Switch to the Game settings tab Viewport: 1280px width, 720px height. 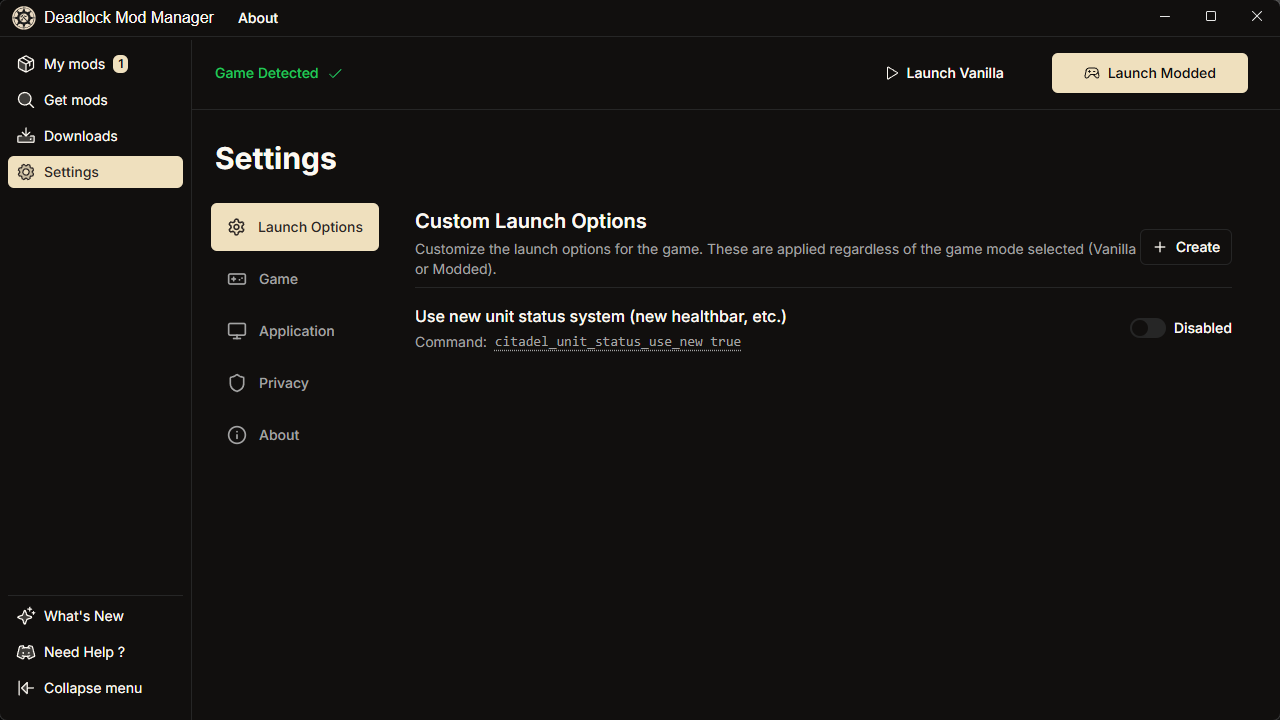coord(278,279)
